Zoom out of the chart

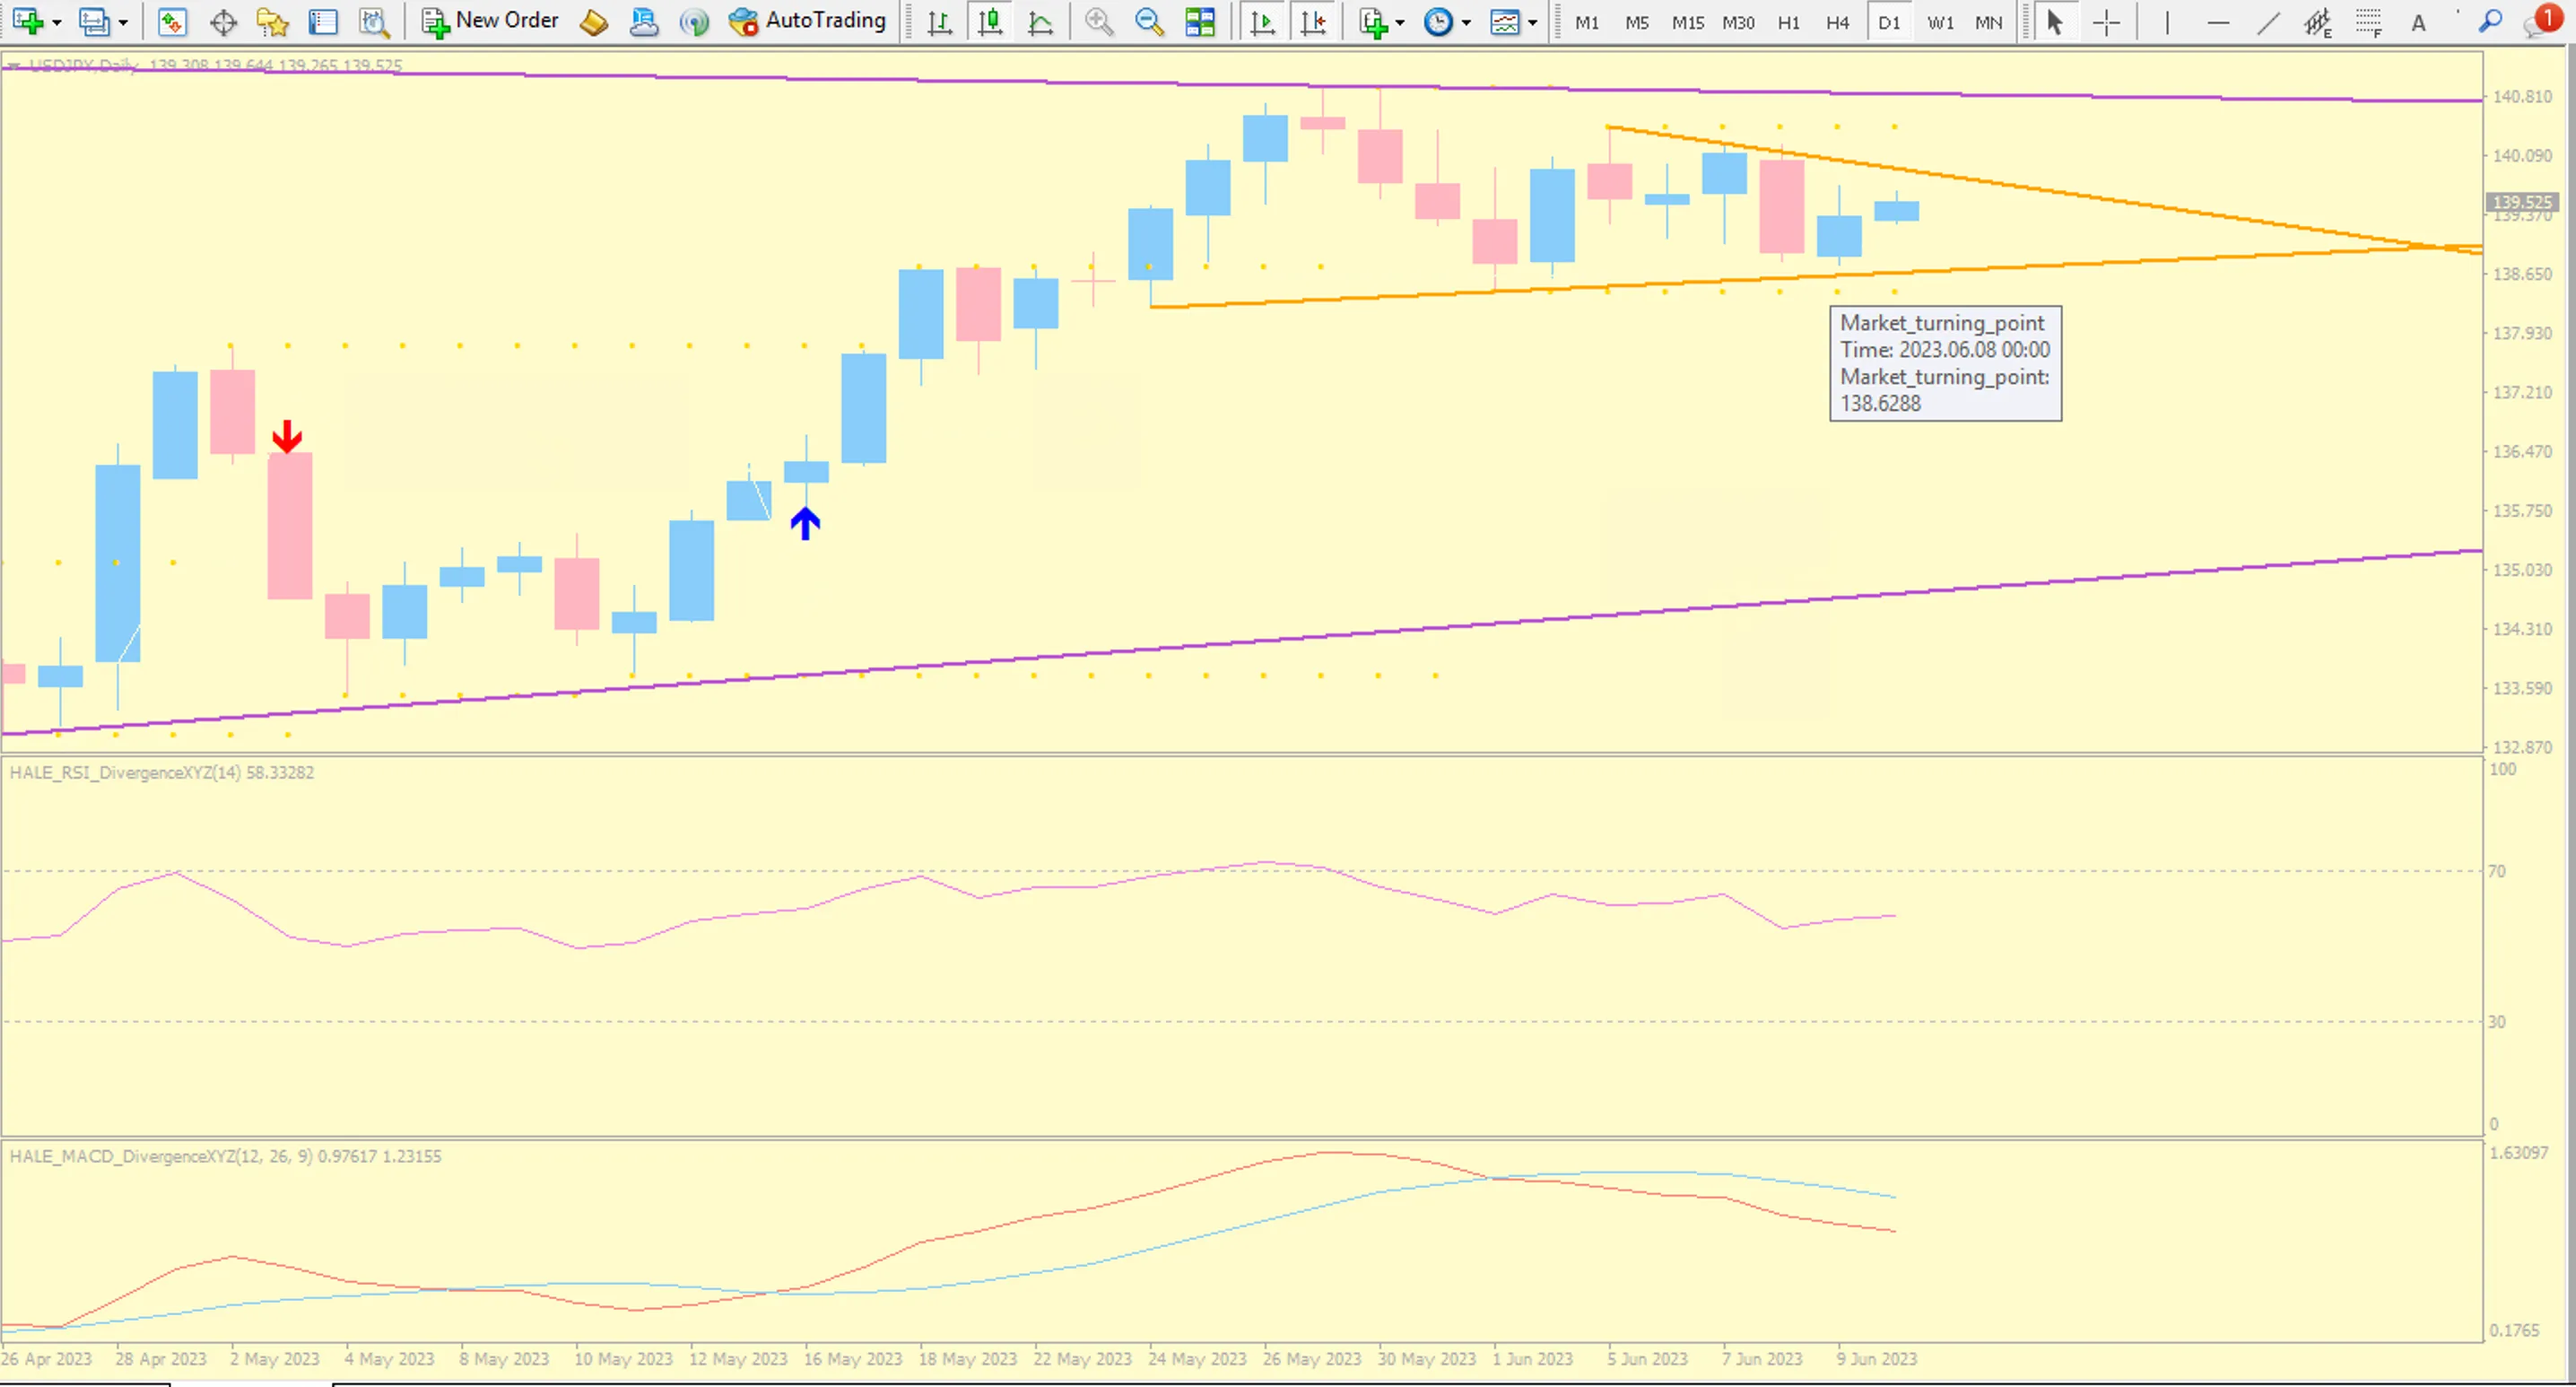(1149, 22)
